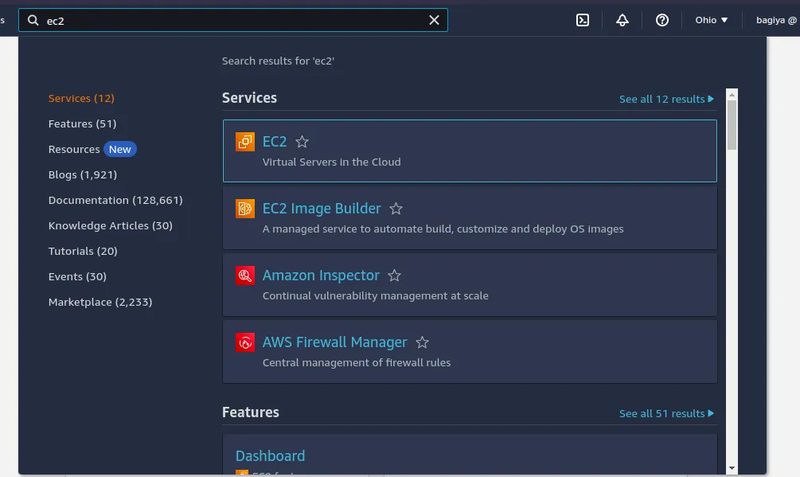Open the Dashboard feature link
Screen dimensions: 800x477
[x=270, y=456]
